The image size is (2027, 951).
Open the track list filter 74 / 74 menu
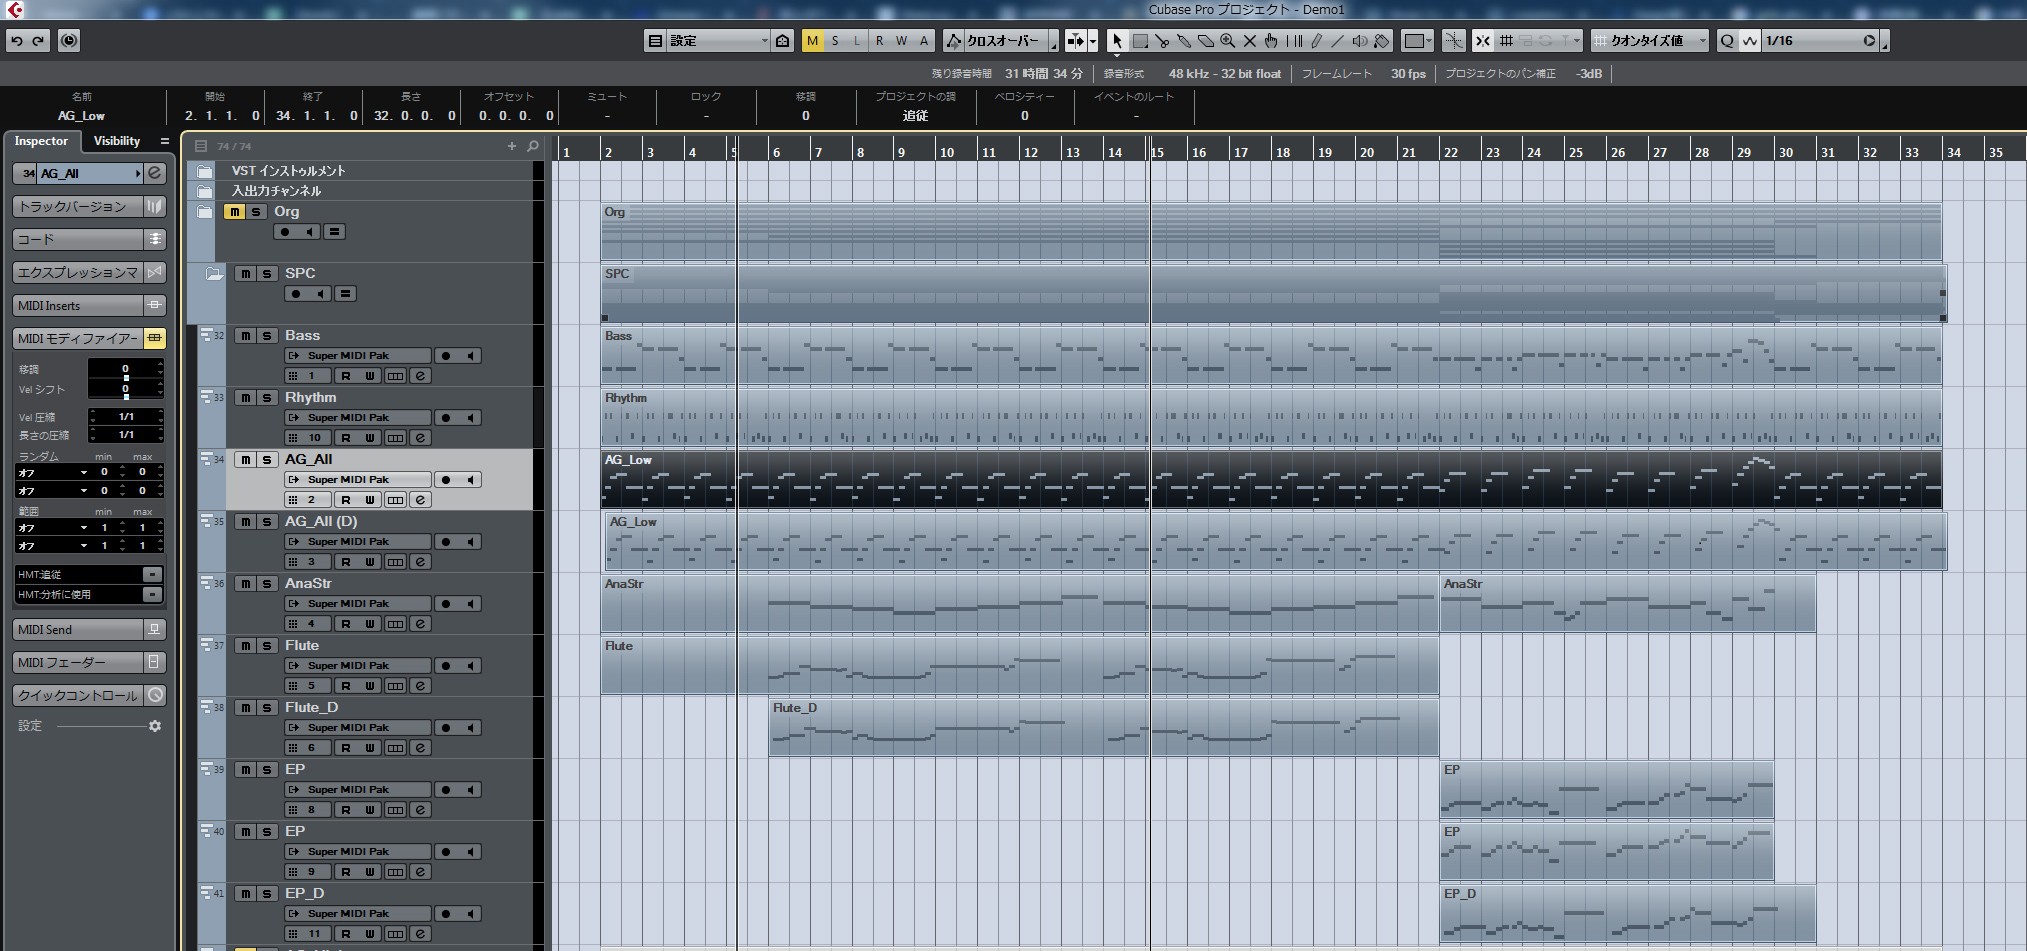click(201, 146)
